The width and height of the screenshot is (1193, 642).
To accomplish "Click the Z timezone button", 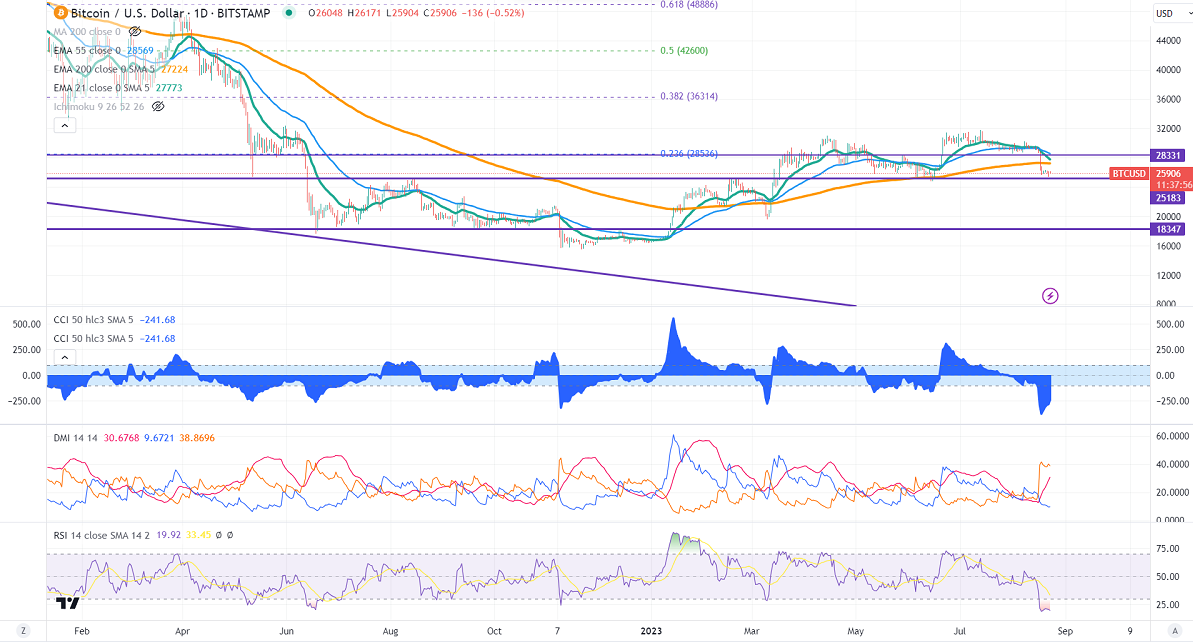I will 24,631.
